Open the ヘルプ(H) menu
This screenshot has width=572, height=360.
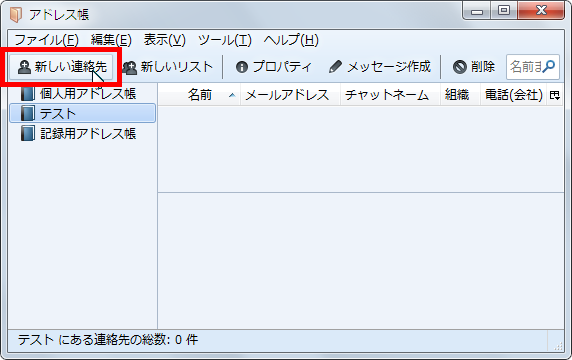[291, 40]
